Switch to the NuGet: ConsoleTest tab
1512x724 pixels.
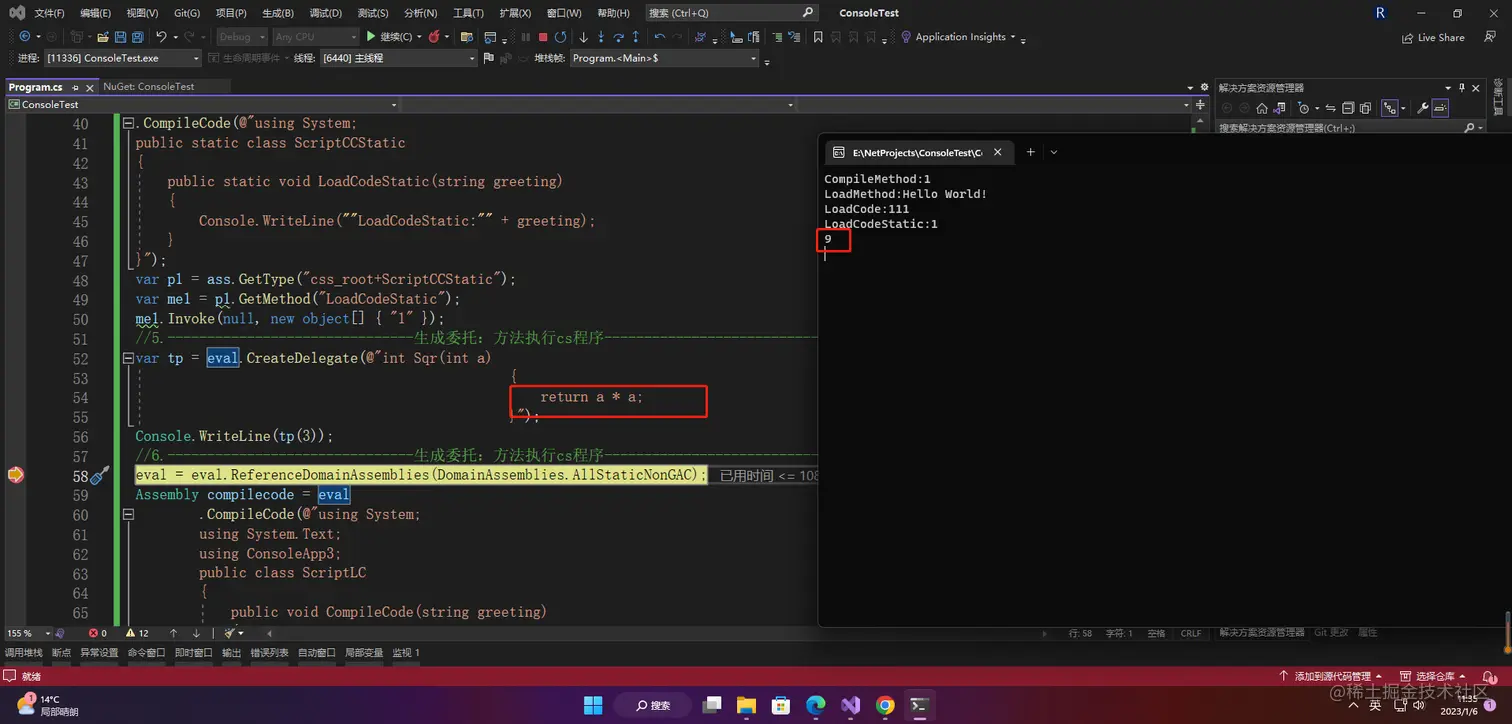[149, 87]
